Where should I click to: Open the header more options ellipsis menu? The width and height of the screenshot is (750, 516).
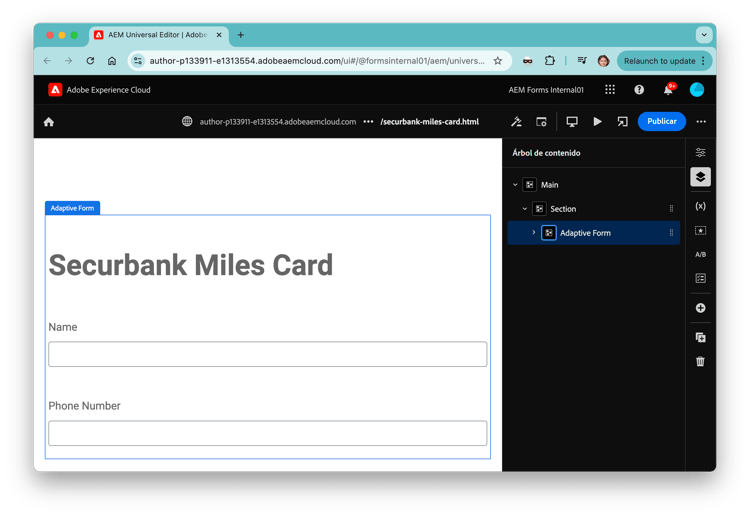pos(701,121)
